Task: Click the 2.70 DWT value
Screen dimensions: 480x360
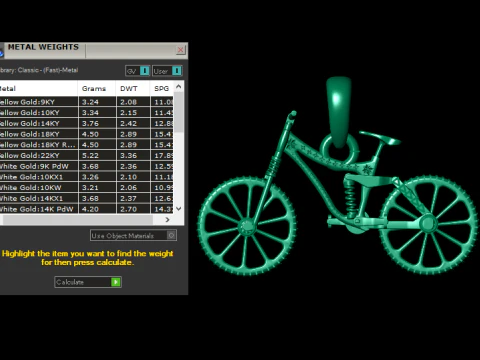Action: (129, 209)
